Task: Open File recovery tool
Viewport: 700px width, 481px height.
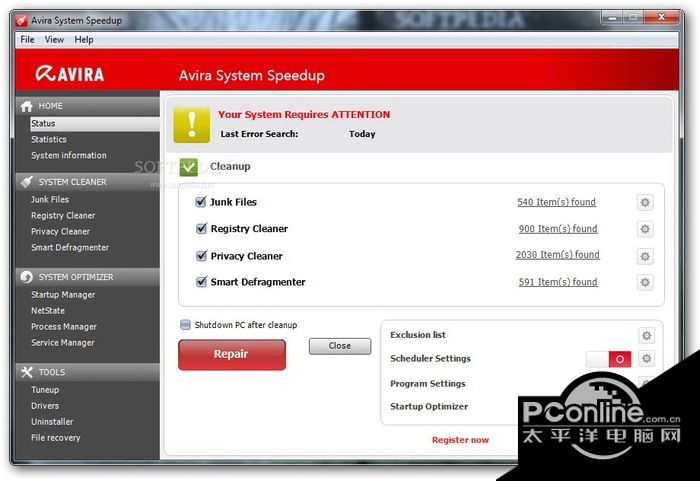Action: [x=56, y=438]
